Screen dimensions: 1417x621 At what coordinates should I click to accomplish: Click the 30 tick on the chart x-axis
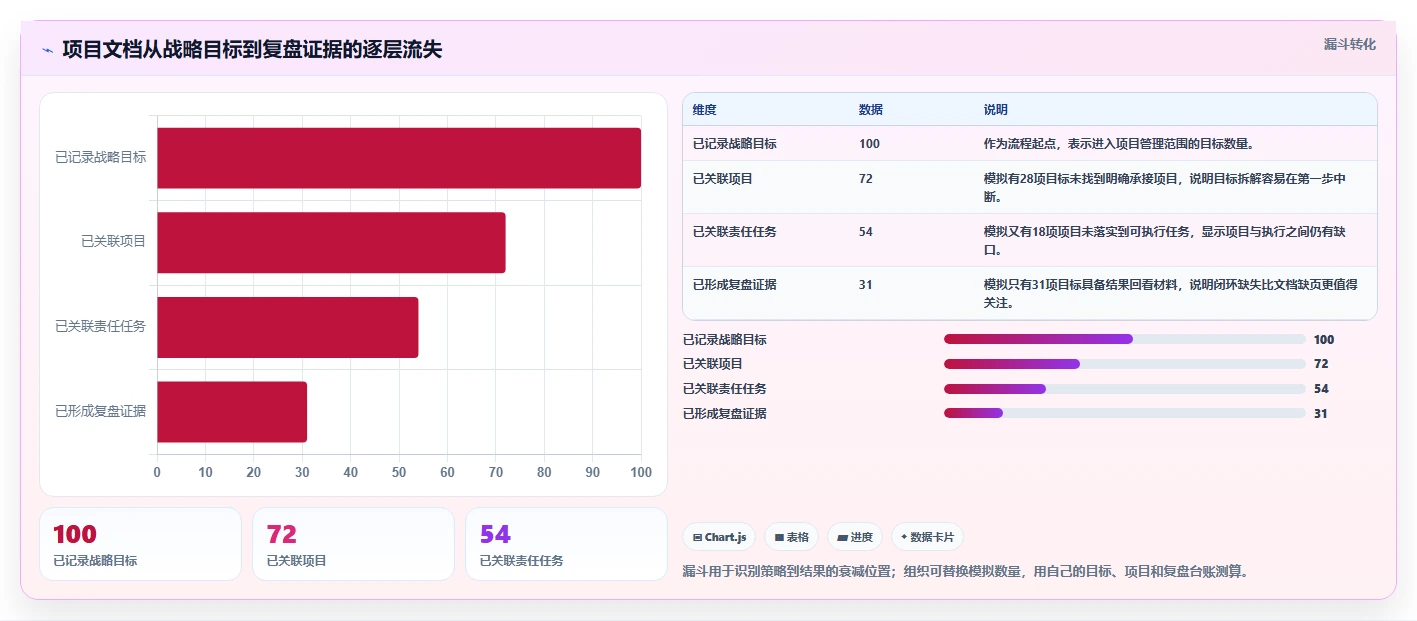pyautogui.click(x=302, y=472)
